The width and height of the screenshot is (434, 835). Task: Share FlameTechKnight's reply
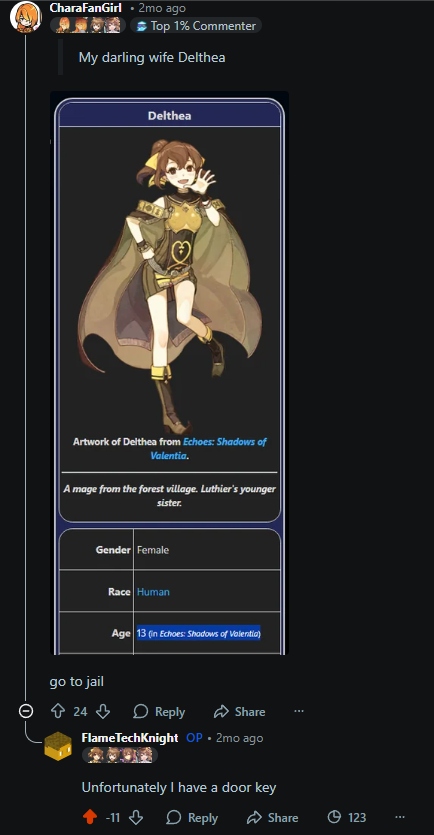pos(273,817)
